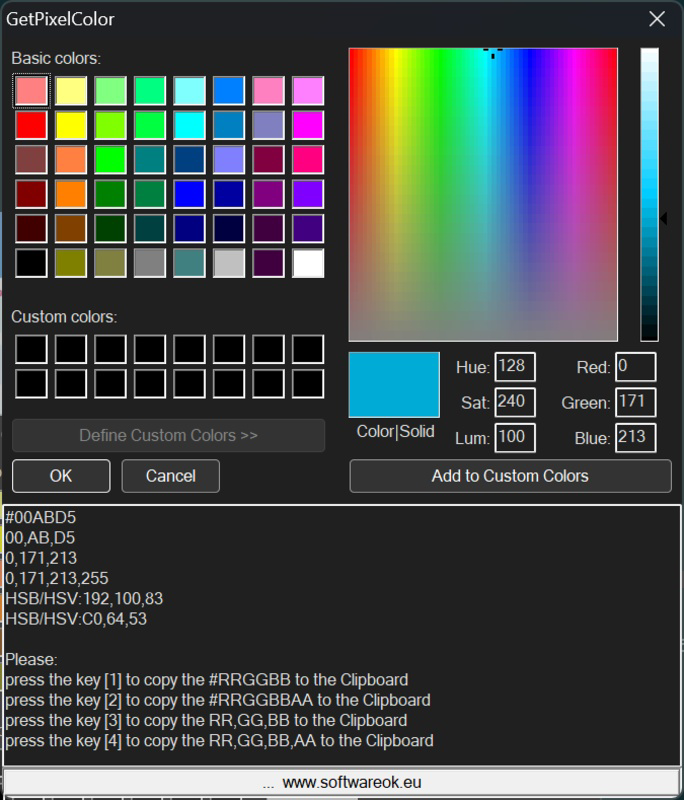
Task: Select the violet swatch in fourth row
Action: pos(308,194)
